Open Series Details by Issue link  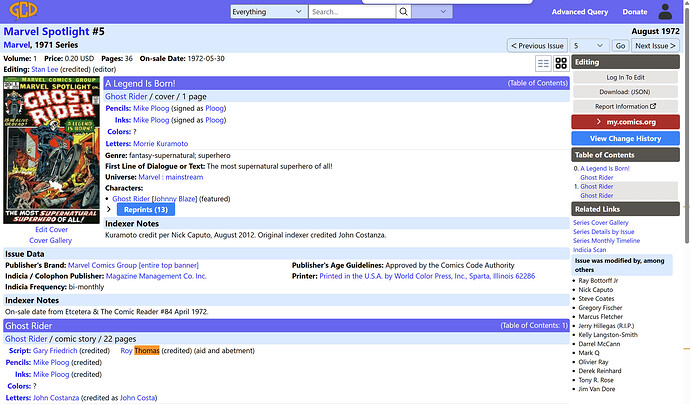604,232
